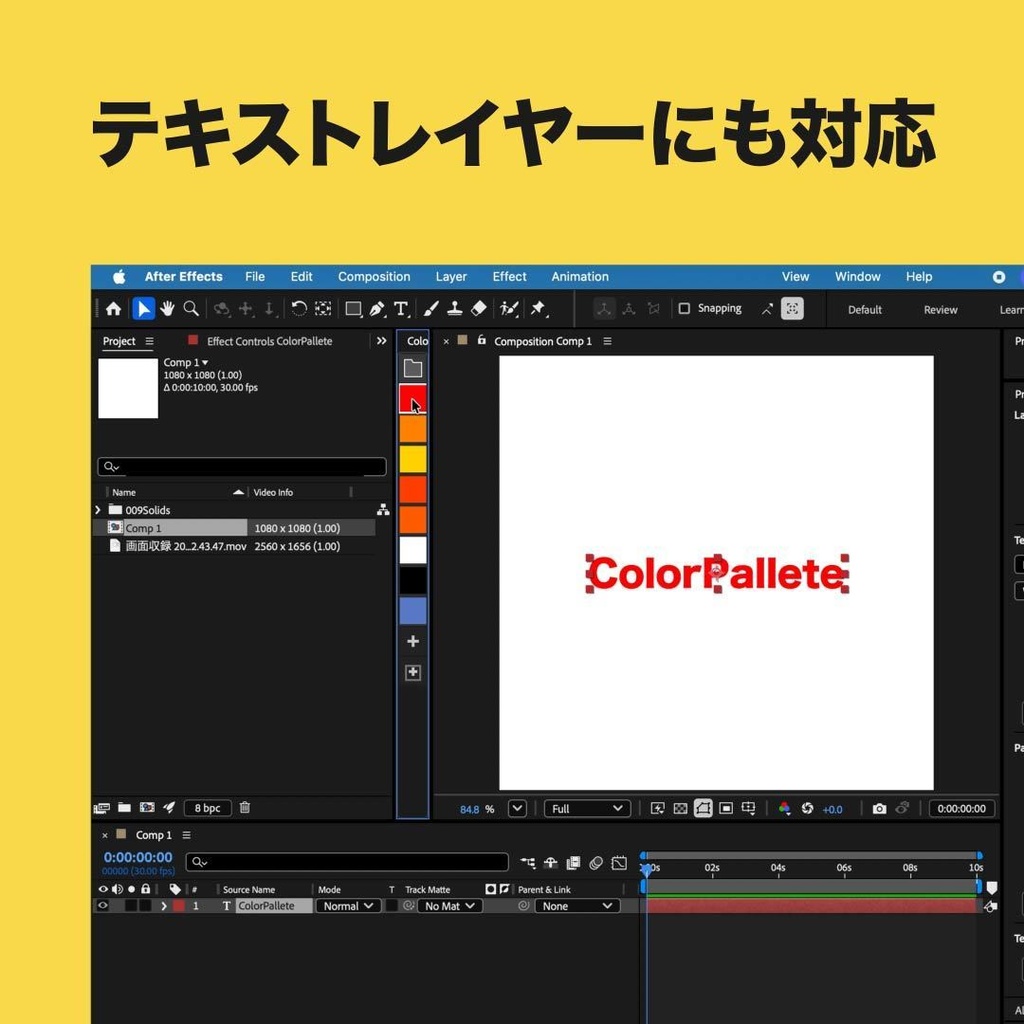Select the Rectangle shape tool
Viewport: 1024px width, 1024px height.
353,308
